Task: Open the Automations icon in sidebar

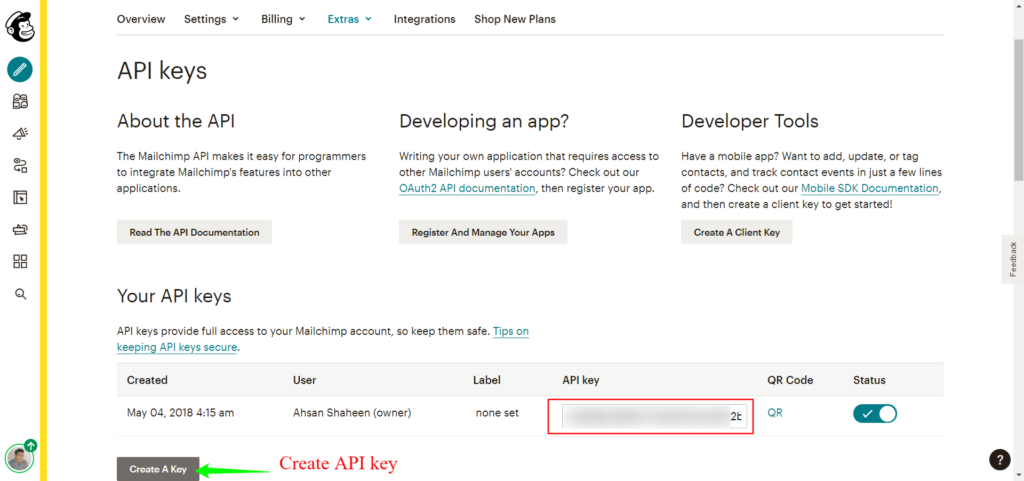Action: pyautogui.click(x=20, y=166)
